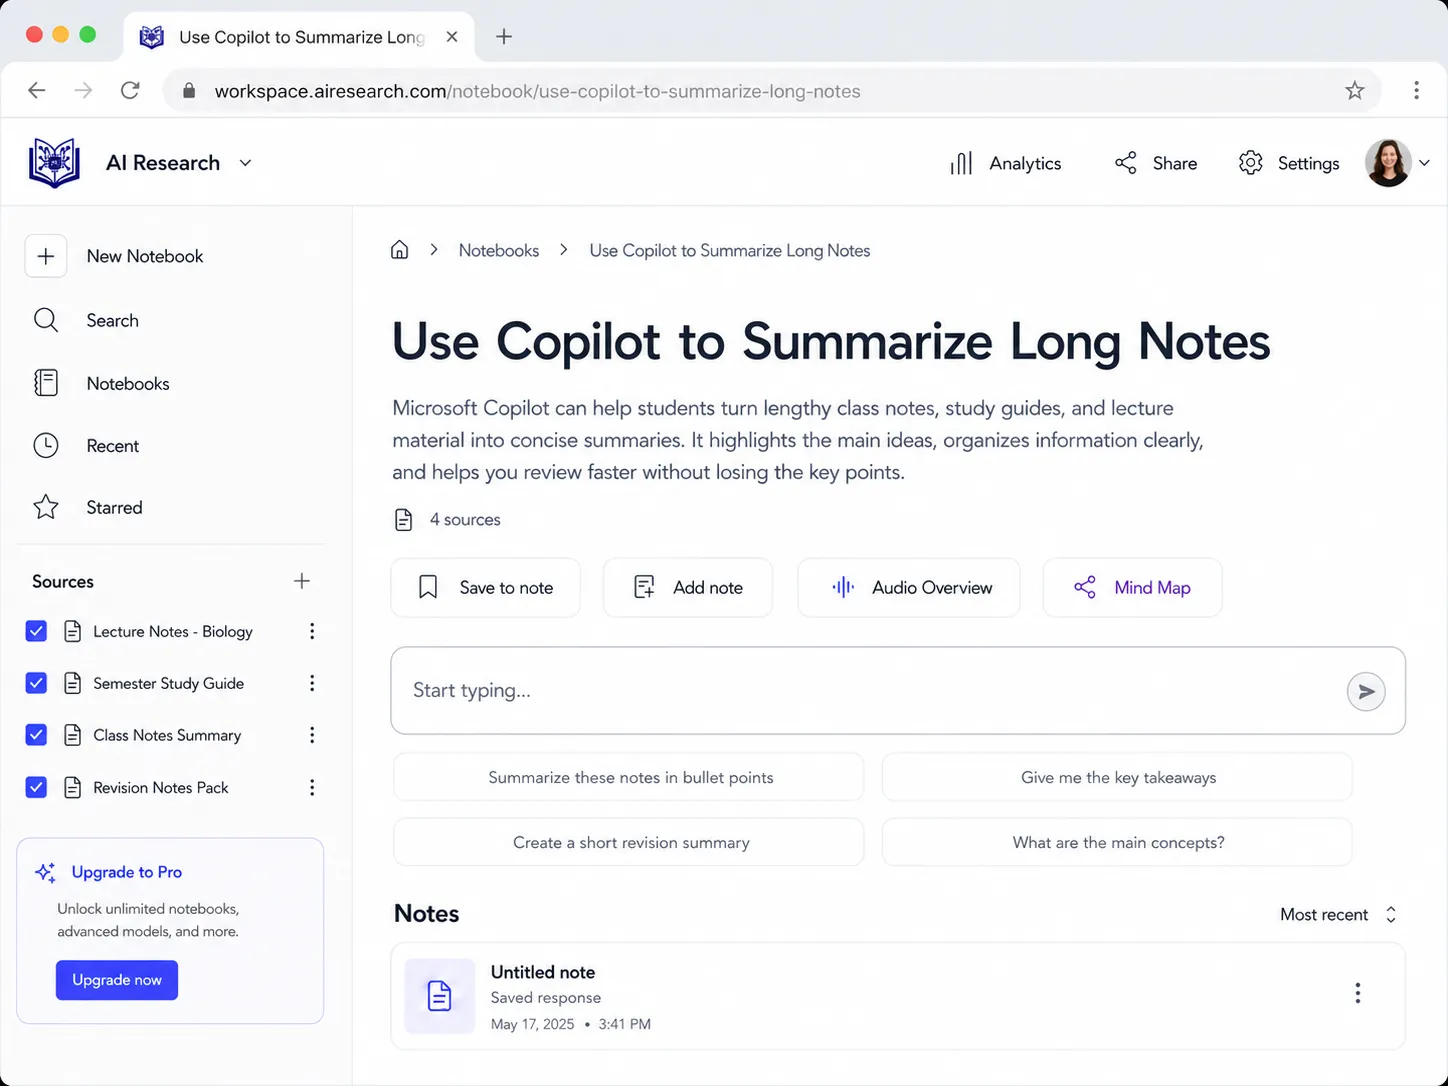Click the send arrow button

click(1366, 691)
